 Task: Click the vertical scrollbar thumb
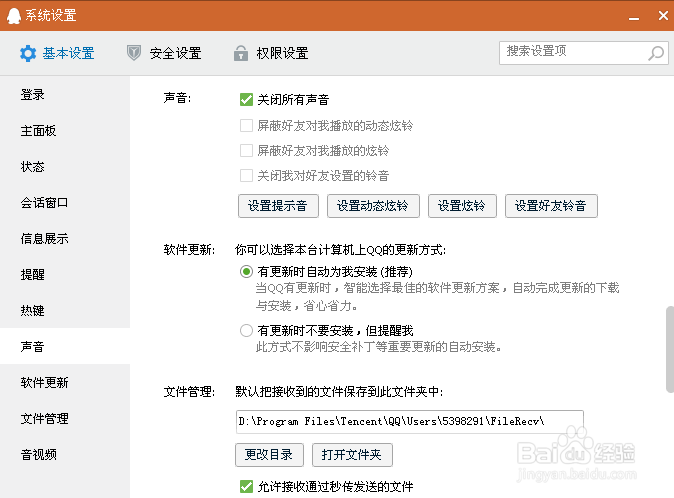pyautogui.click(x=670, y=349)
